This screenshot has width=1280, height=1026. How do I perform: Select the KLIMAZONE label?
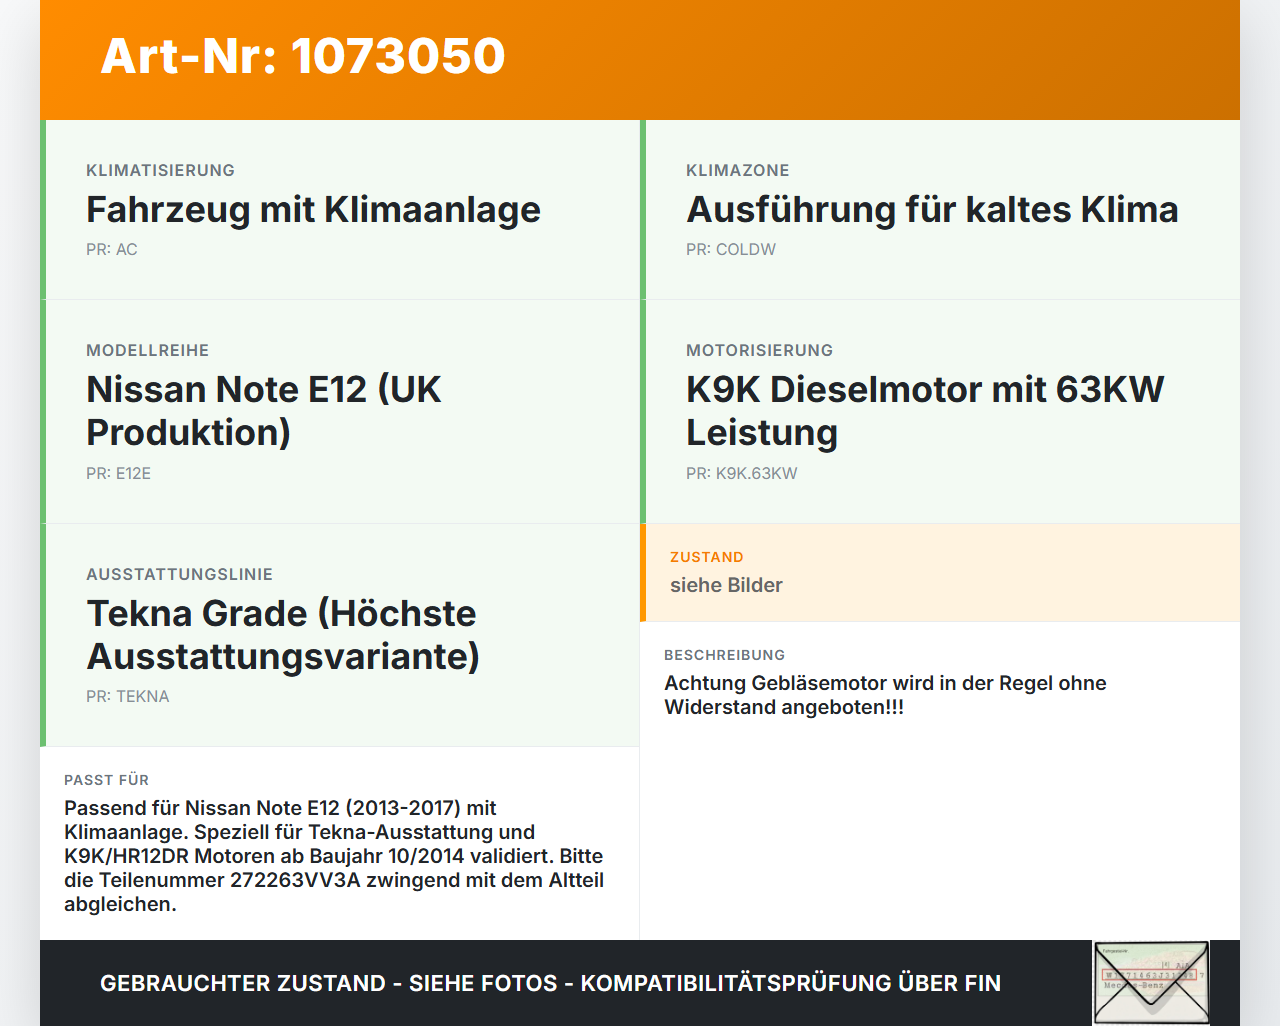(737, 170)
